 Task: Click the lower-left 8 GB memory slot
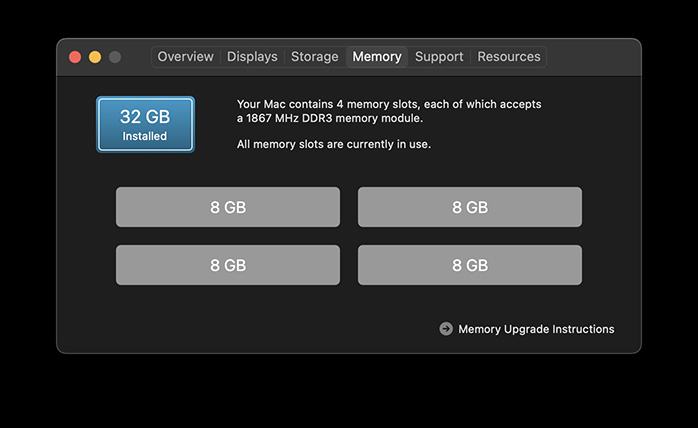coord(228,266)
